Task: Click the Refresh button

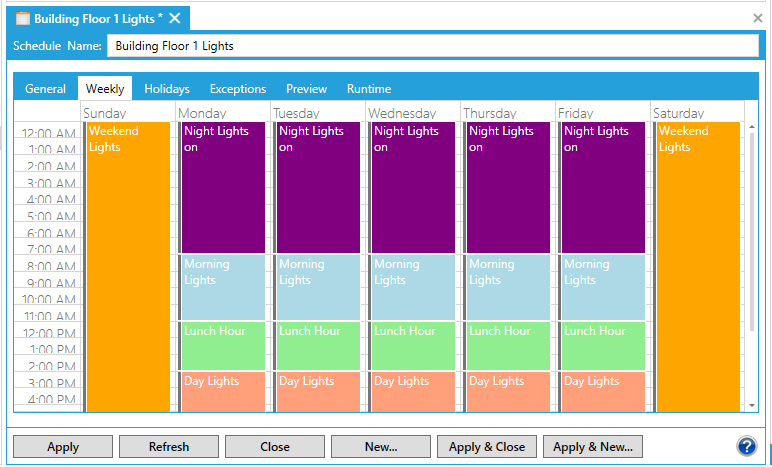Action: pos(169,447)
